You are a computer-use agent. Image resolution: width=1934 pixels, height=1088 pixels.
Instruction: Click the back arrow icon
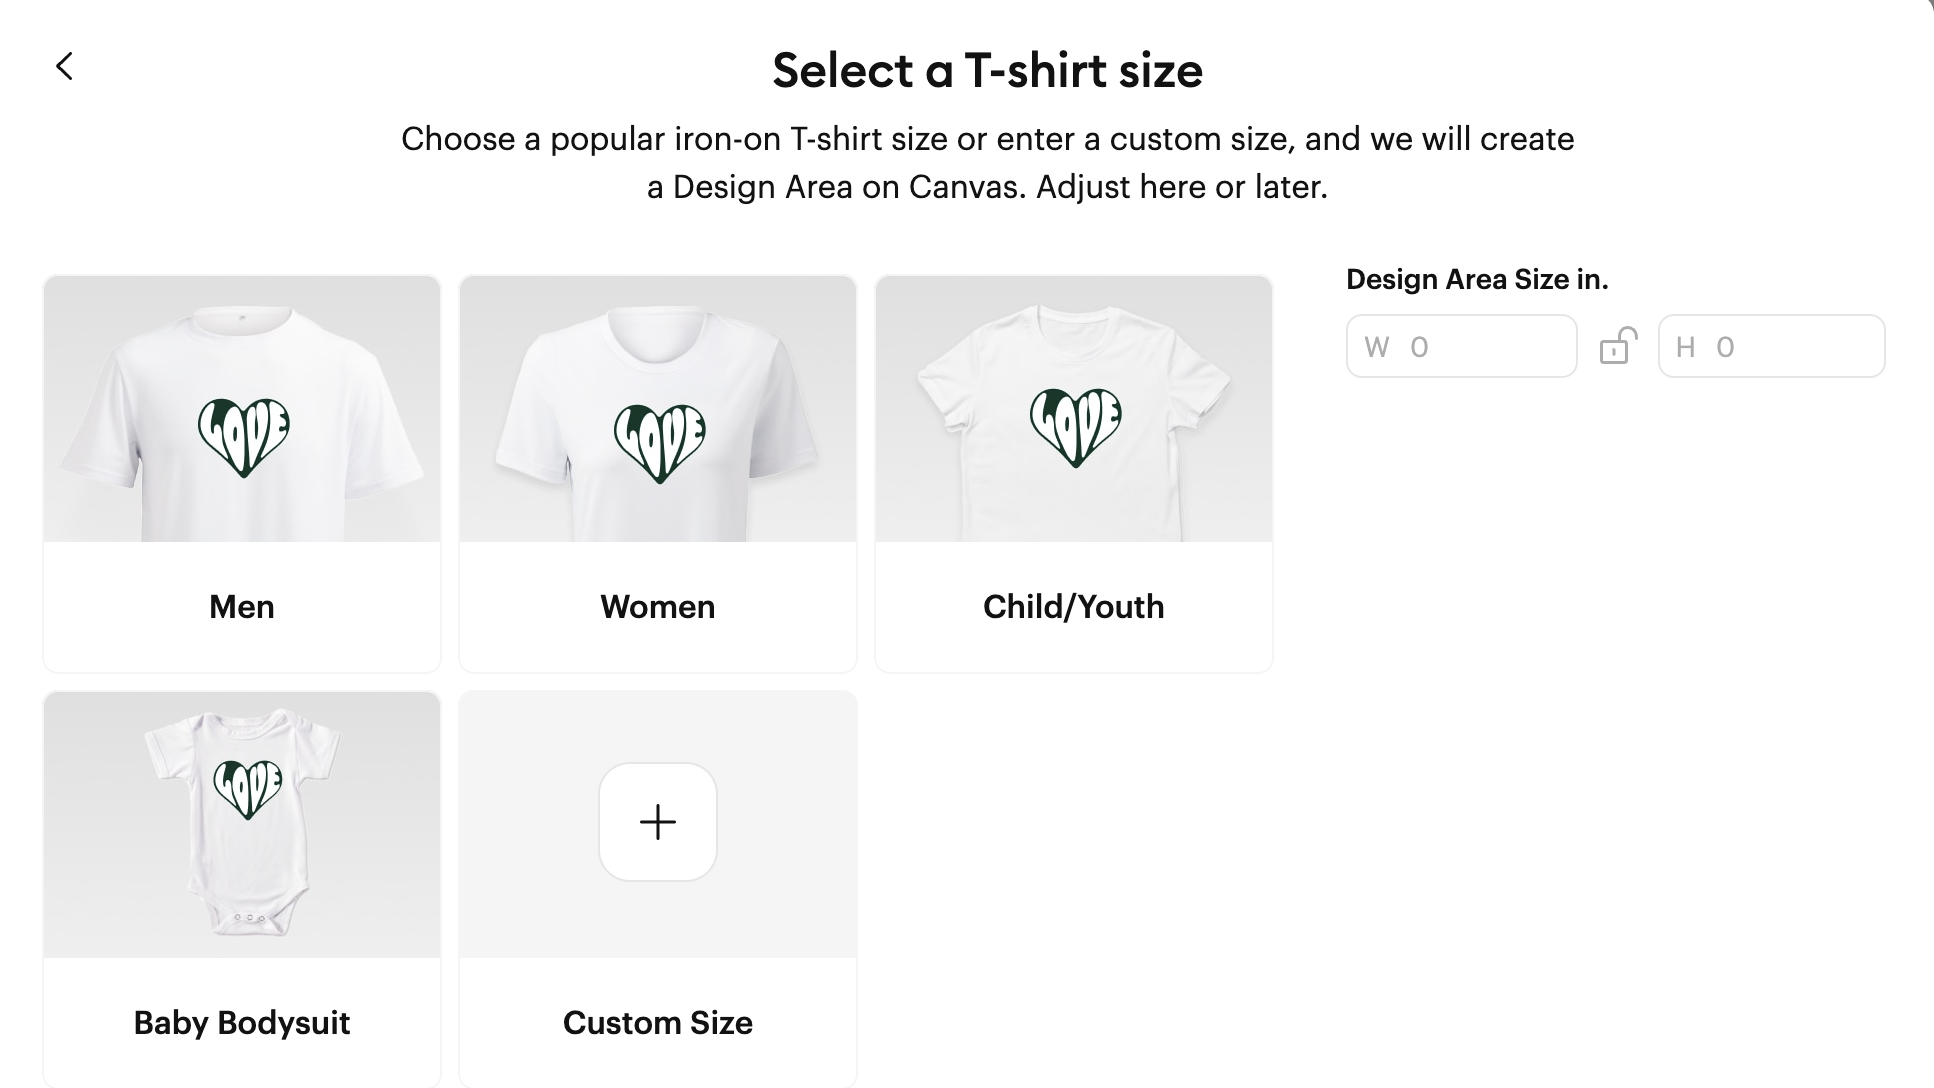coord(65,67)
